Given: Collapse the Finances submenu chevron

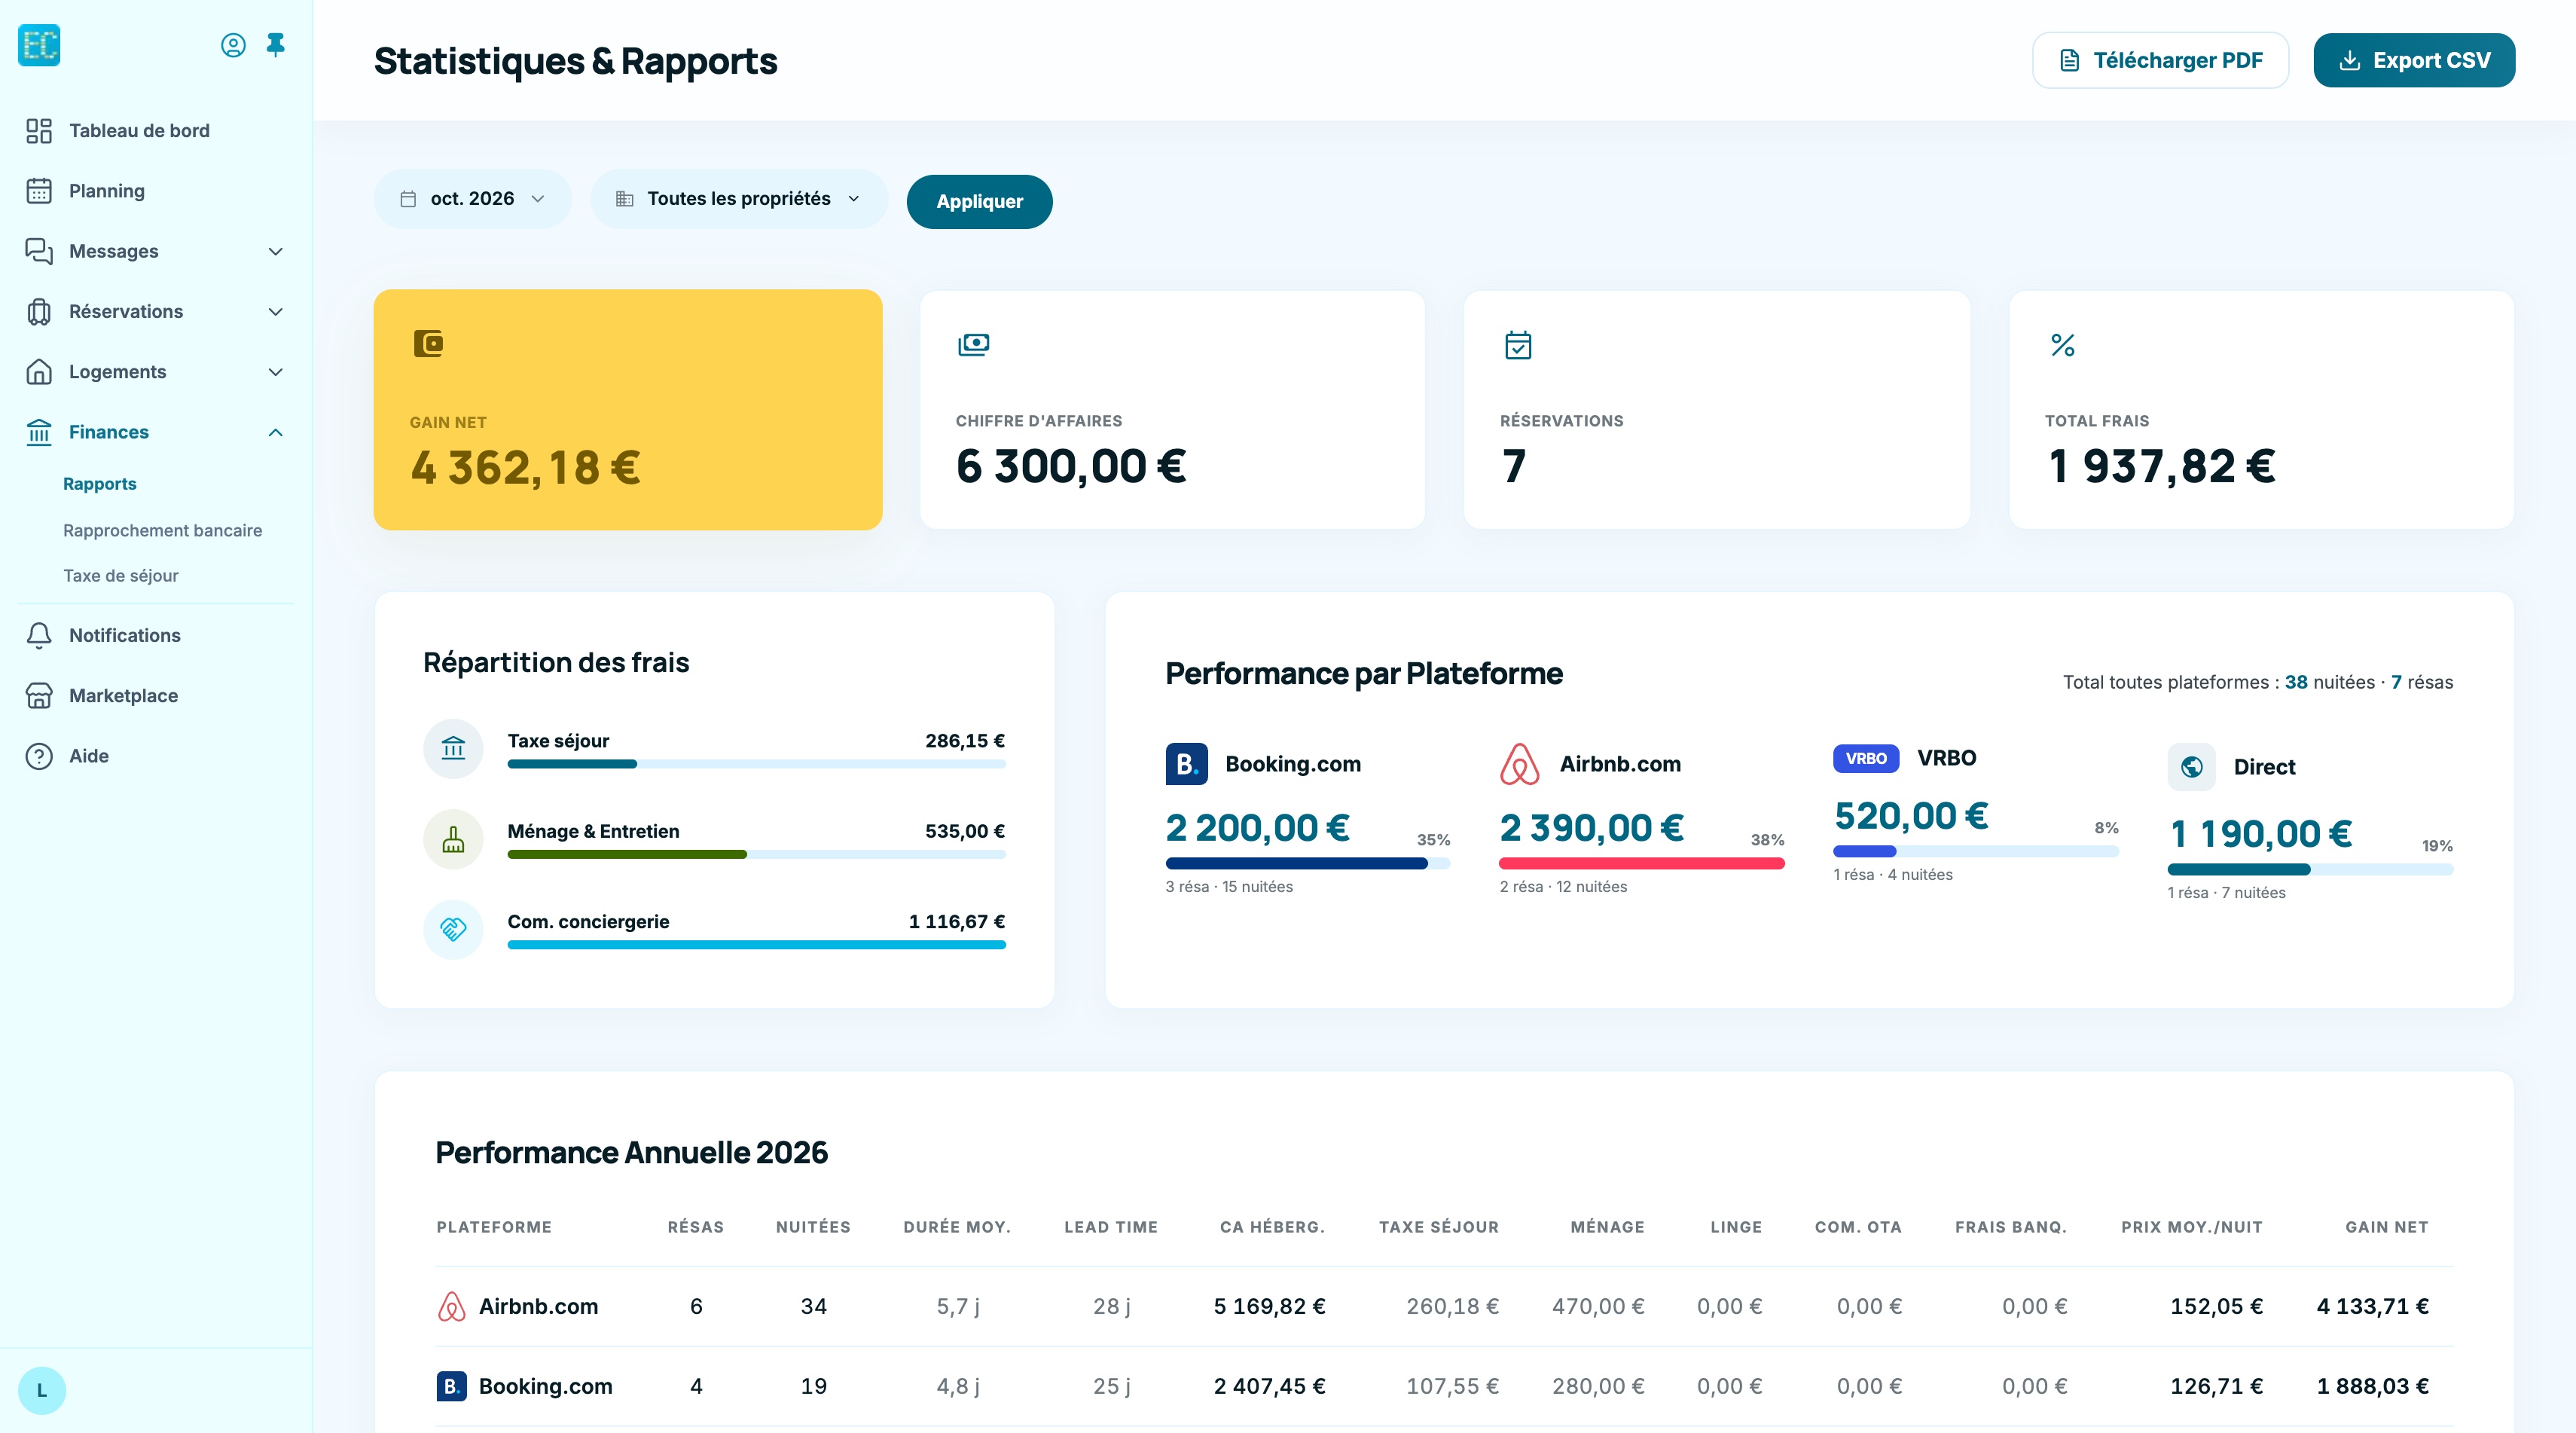Looking at the screenshot, I should [x=276, y=432].
